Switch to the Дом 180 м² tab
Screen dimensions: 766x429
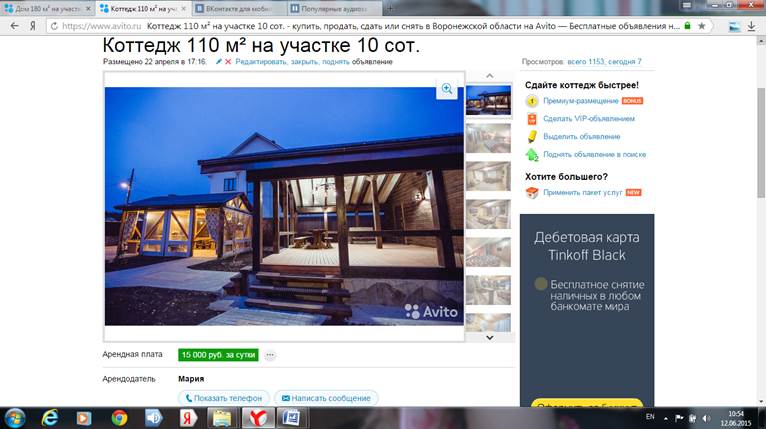[47, 9]
